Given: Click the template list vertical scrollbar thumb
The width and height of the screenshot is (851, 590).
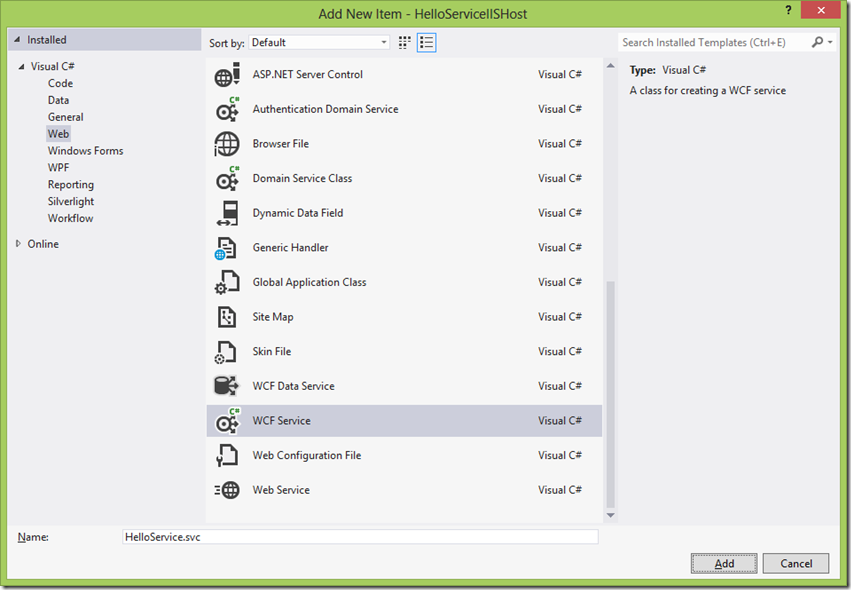Looking at the screenshot, I should 611,394.
